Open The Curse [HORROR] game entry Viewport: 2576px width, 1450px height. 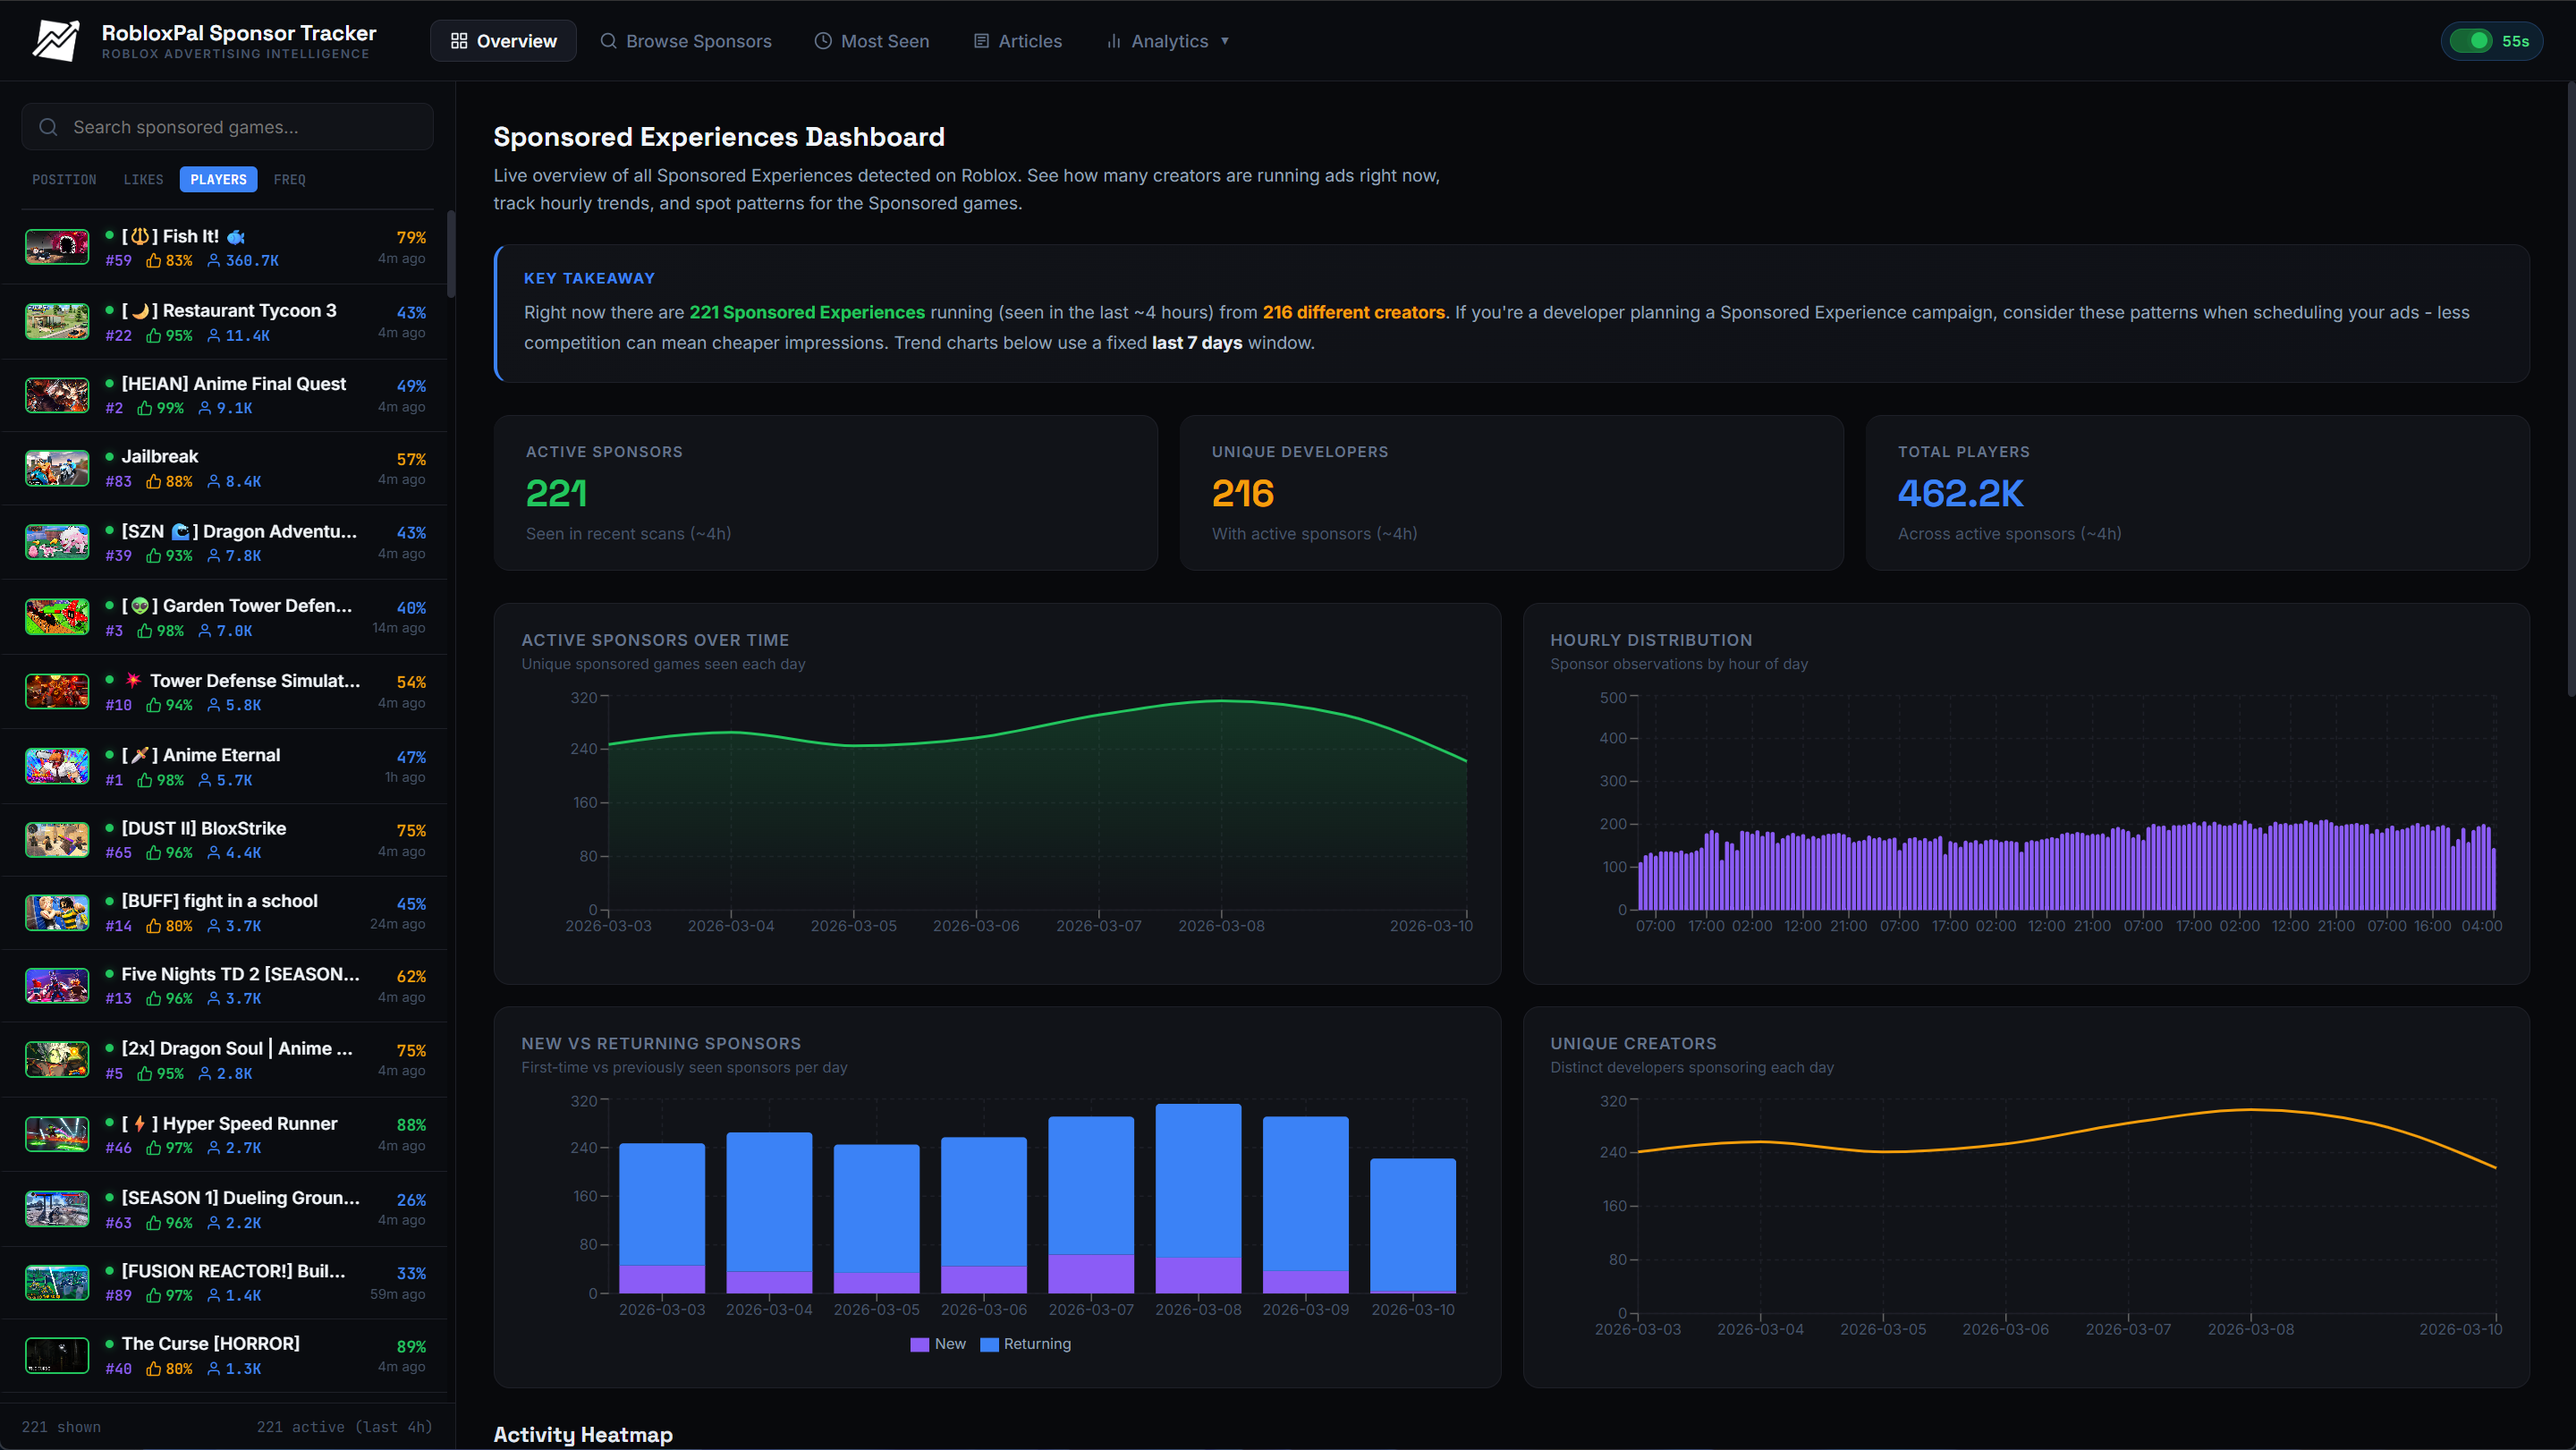coord(210,1344)
